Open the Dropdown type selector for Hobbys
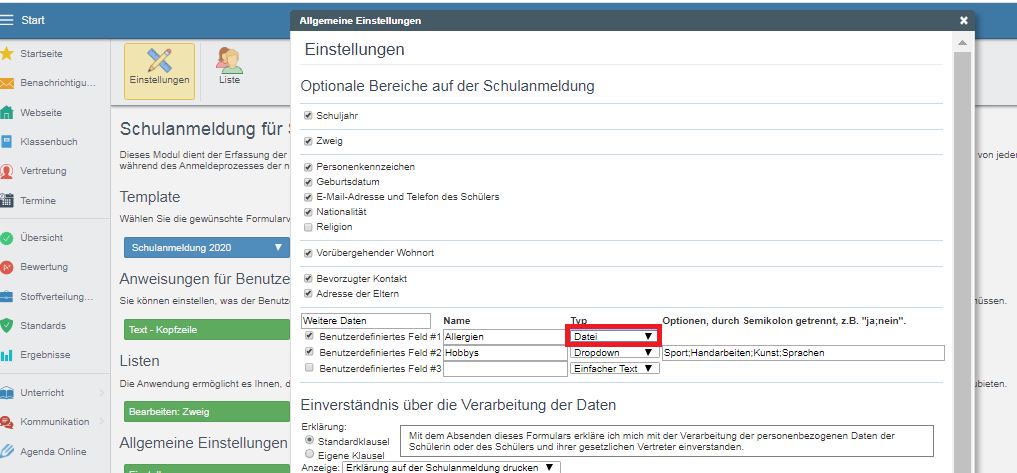 (614, 352)
